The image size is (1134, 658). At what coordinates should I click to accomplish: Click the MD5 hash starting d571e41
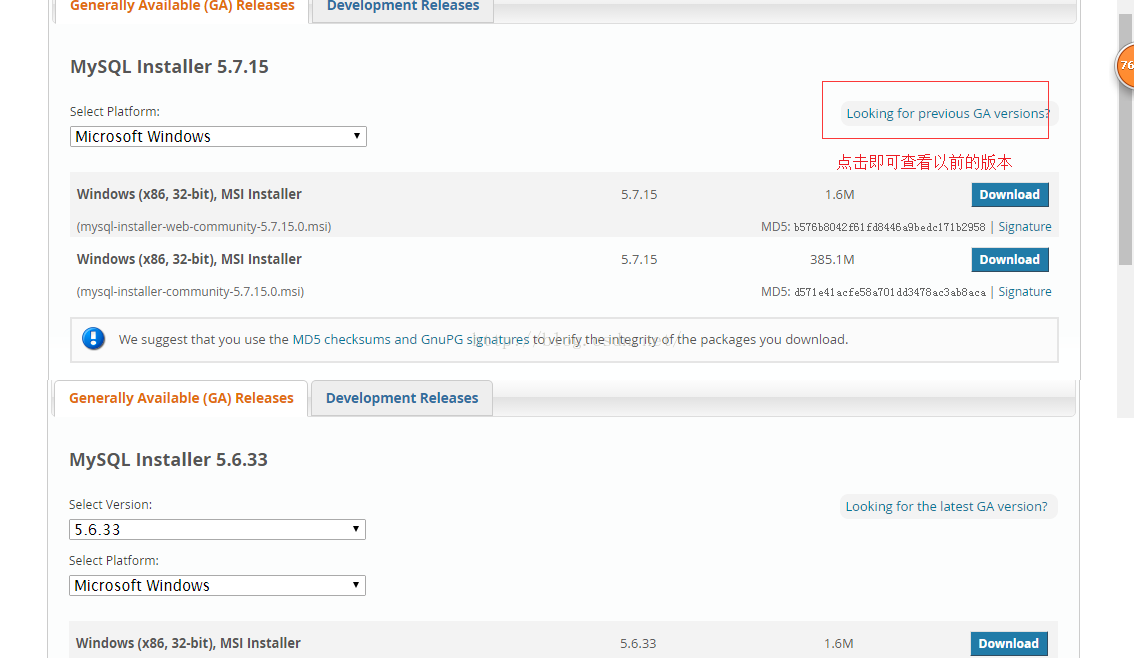click(x=890, y=292)
